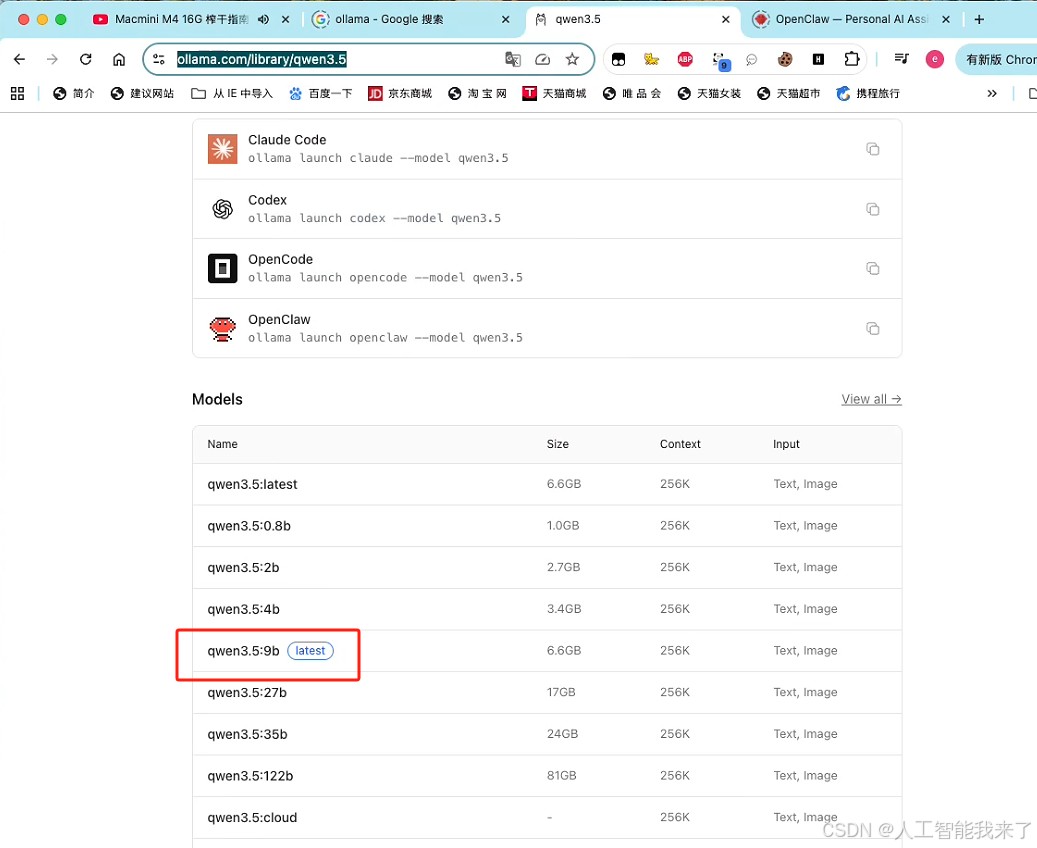This screenshot has height=848, width=1037.
Task: Open qwen3.5:9b model
Action: (243, 651)
